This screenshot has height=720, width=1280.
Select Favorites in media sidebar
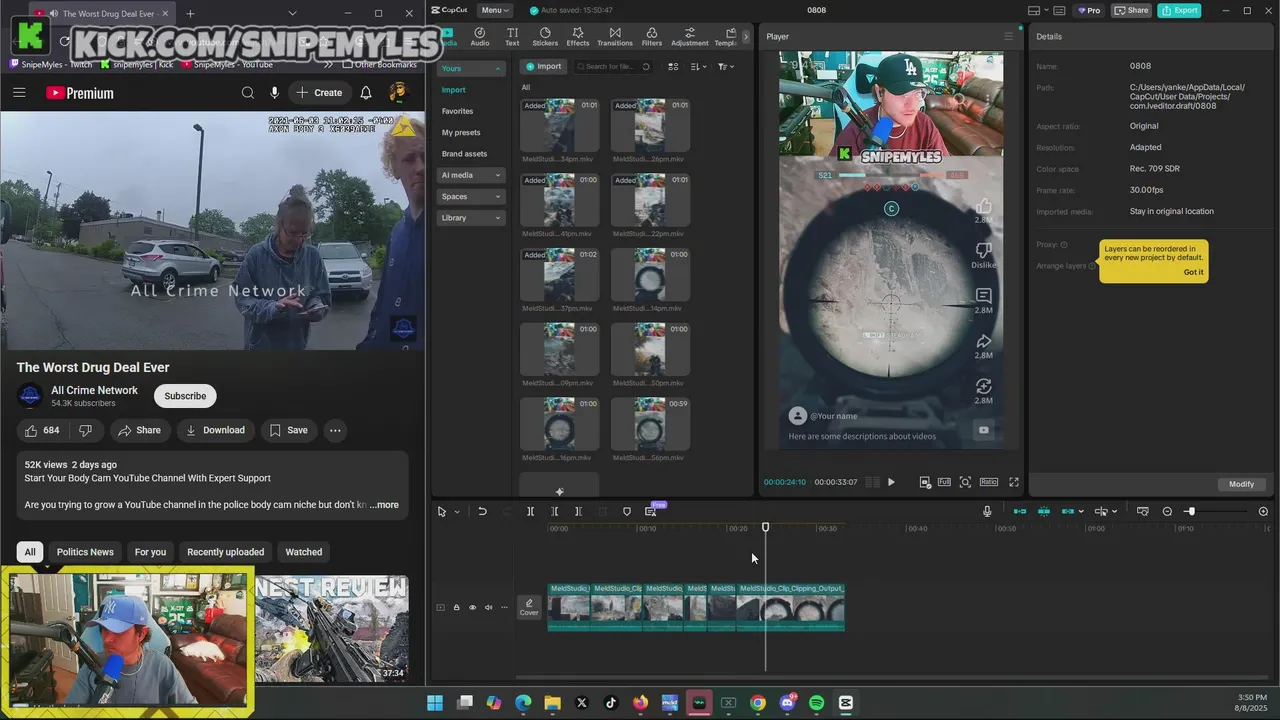coord(457,111)
